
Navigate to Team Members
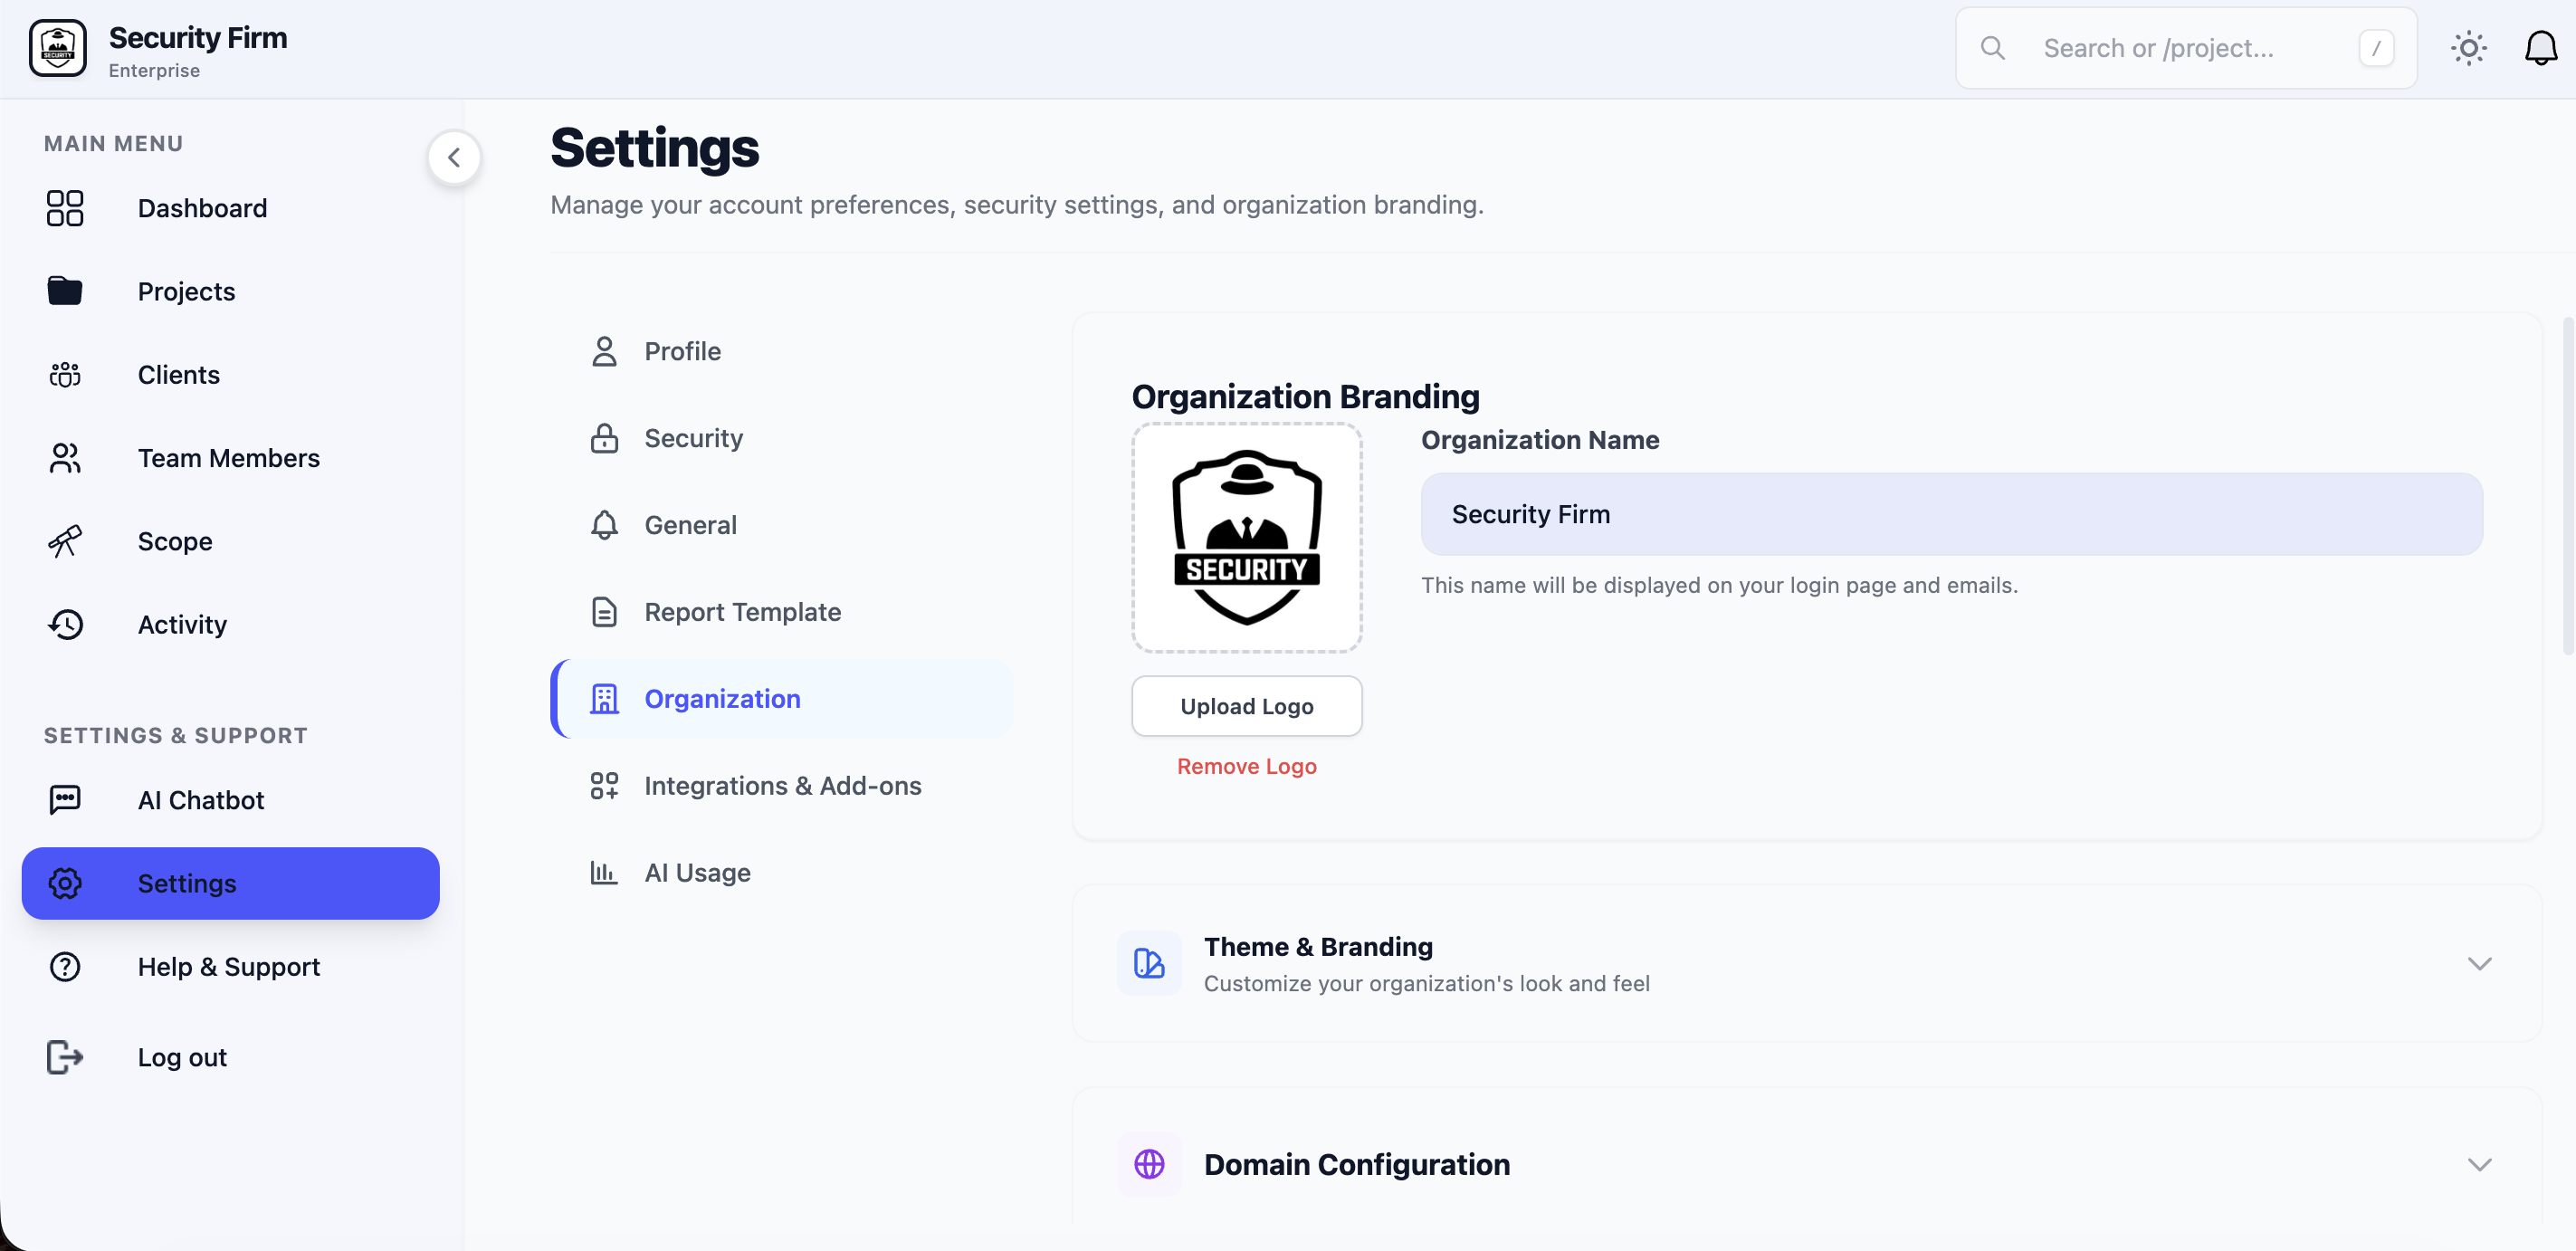[231, 458]
